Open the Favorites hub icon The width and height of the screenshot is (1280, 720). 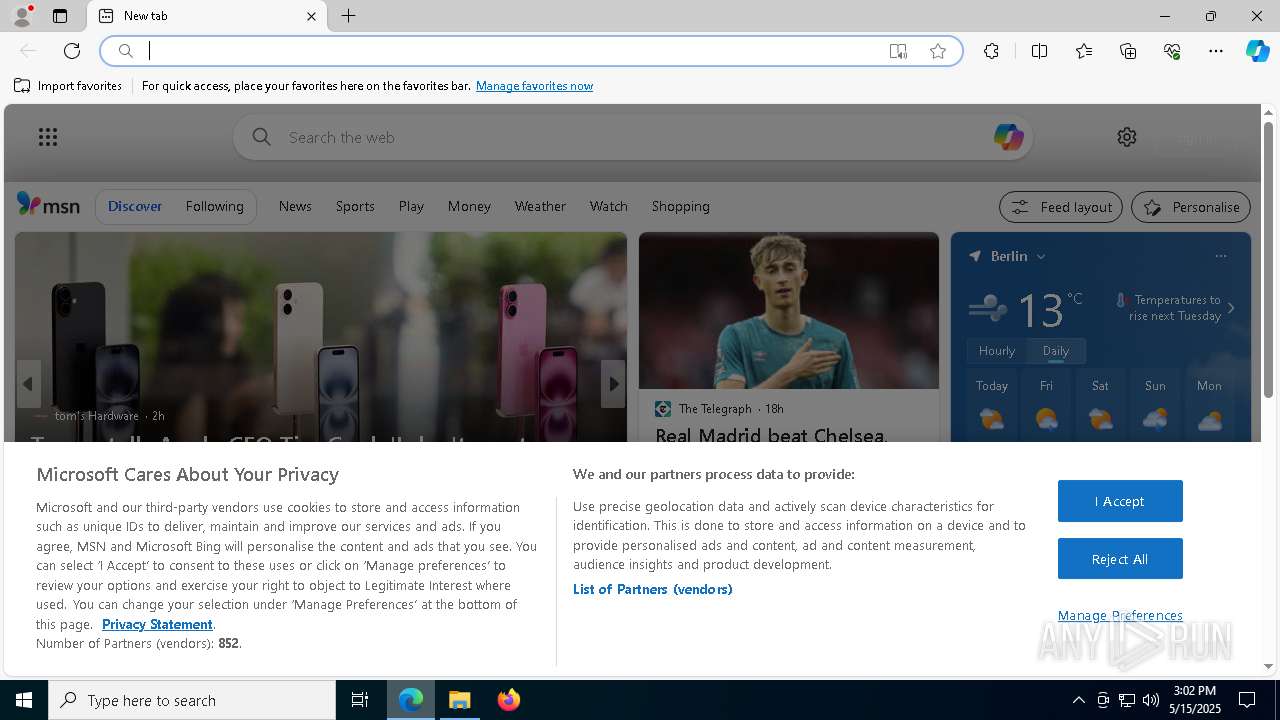(x=1084, y=51)
